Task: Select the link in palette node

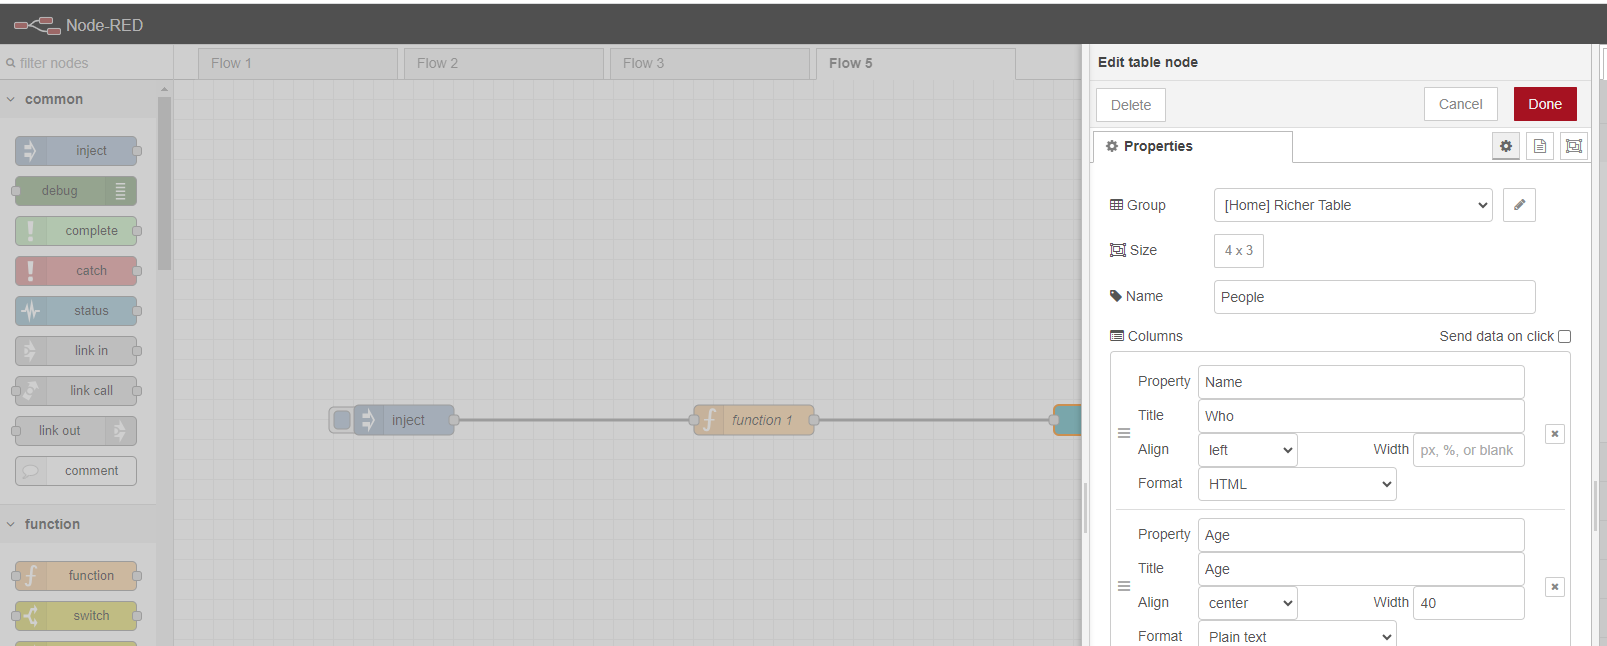Action: pyautogui.click(x=76, y=351)
